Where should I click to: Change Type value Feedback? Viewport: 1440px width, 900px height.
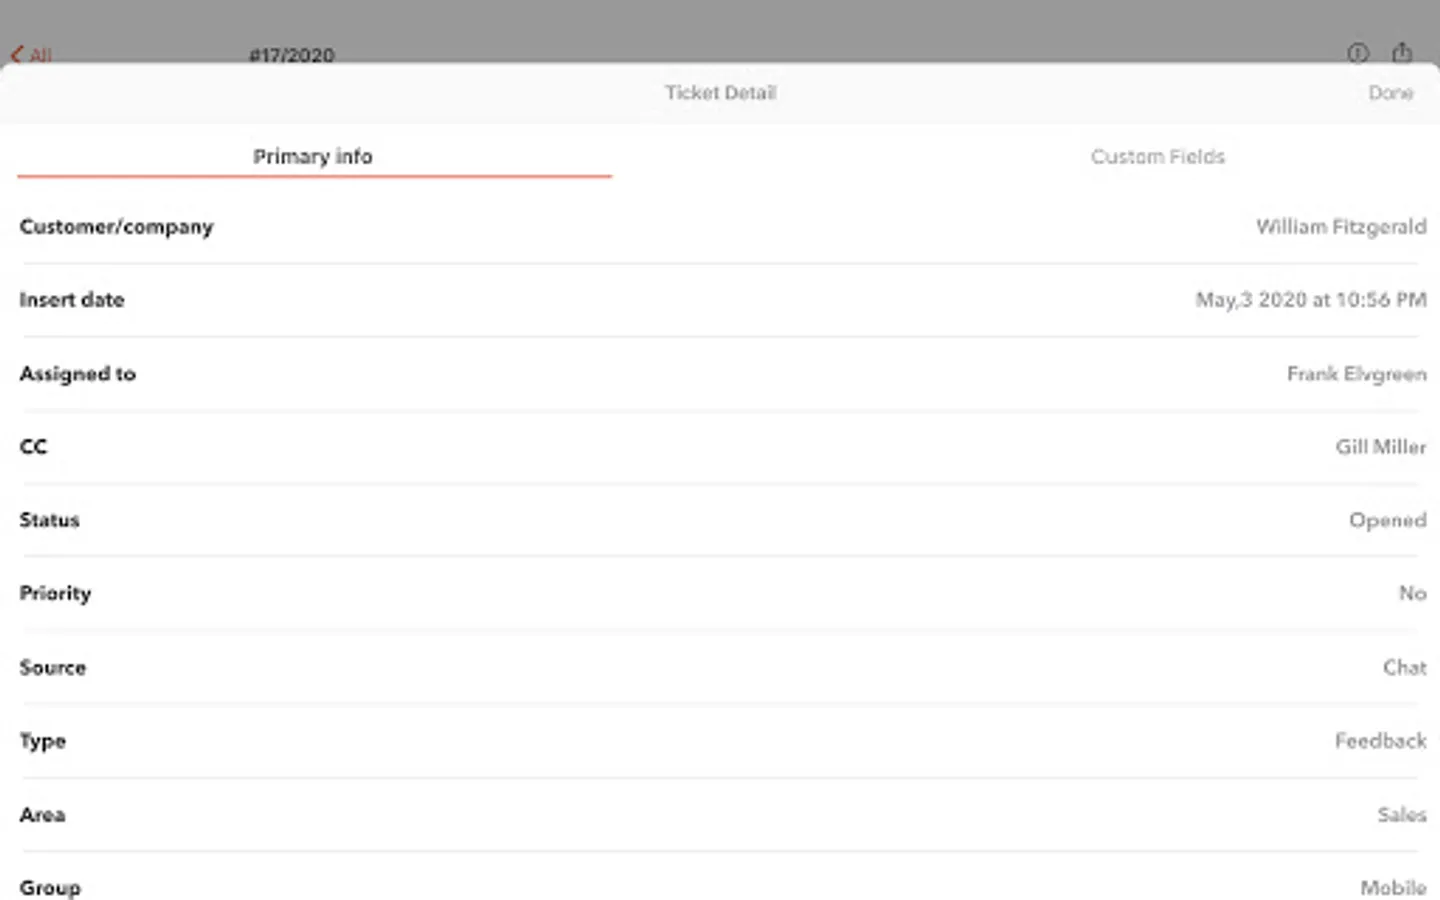pyautogui.click(x=1380, y=741)
